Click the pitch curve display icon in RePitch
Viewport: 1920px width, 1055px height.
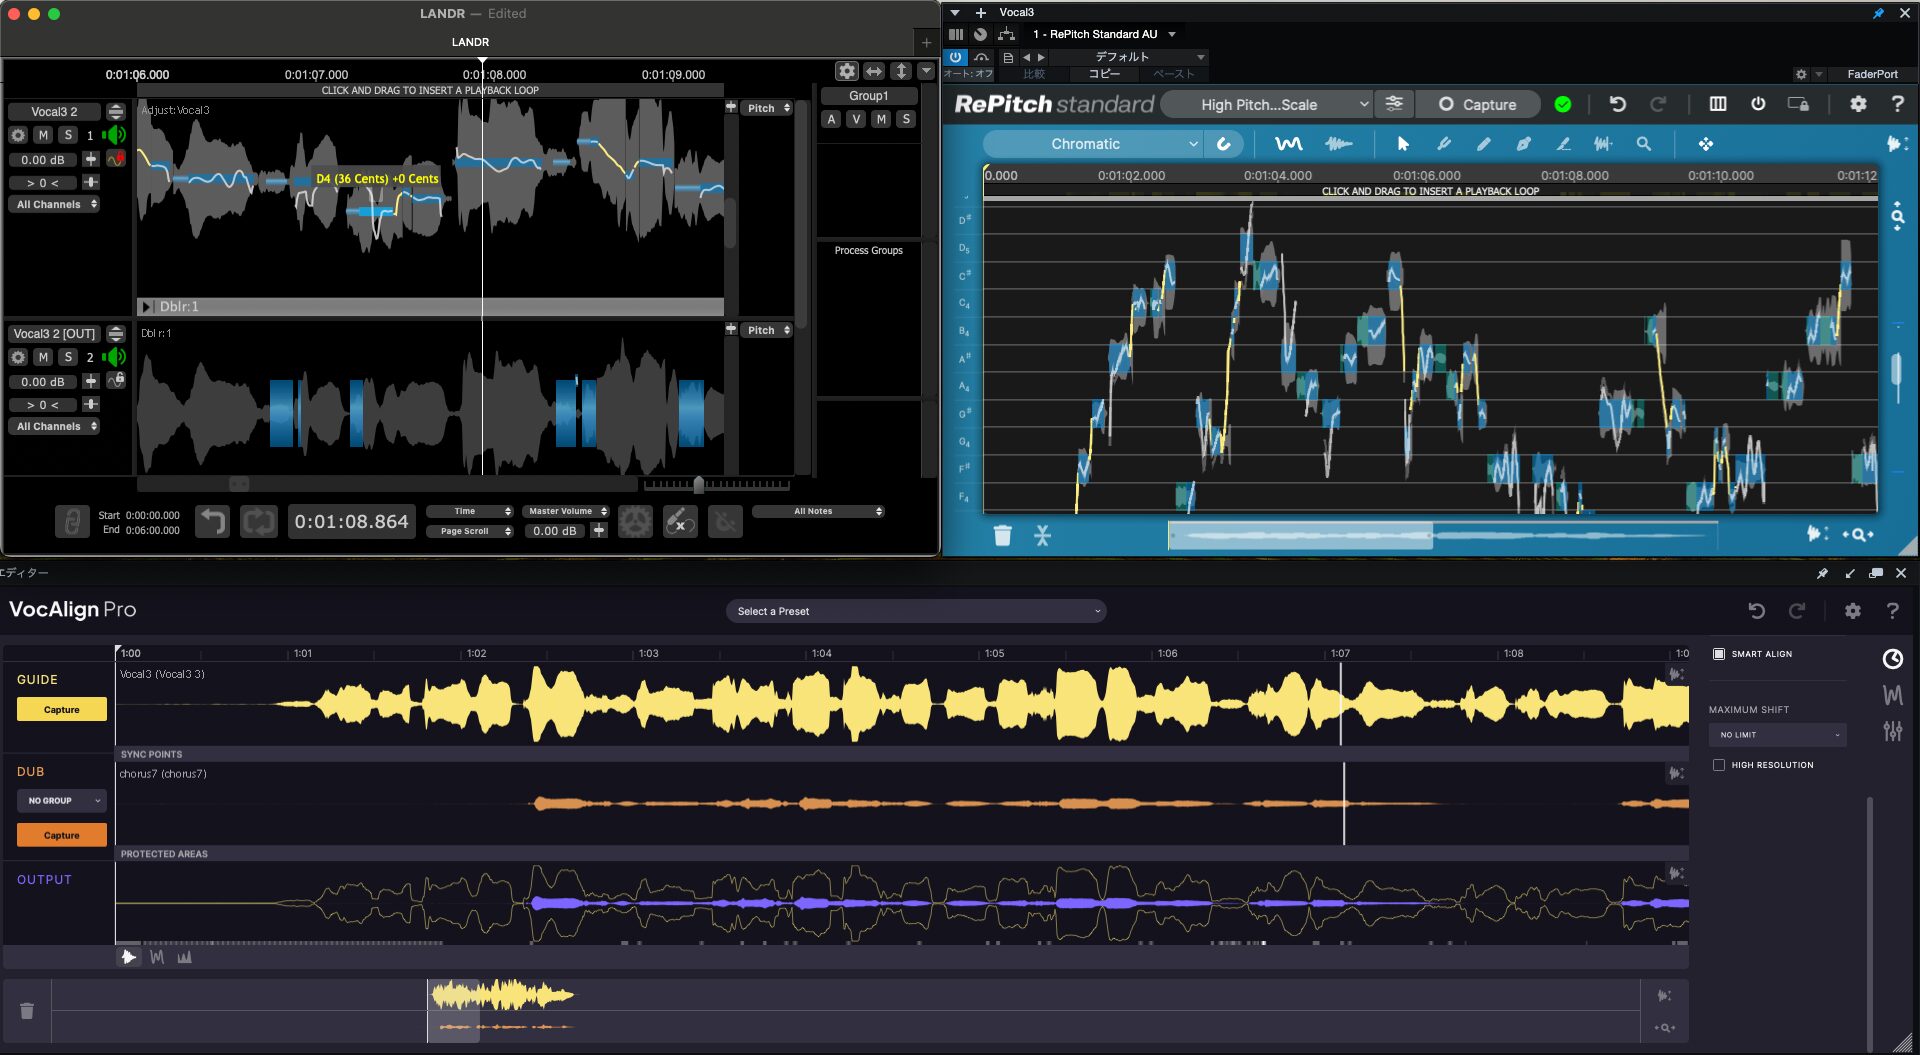point(1289,144)
